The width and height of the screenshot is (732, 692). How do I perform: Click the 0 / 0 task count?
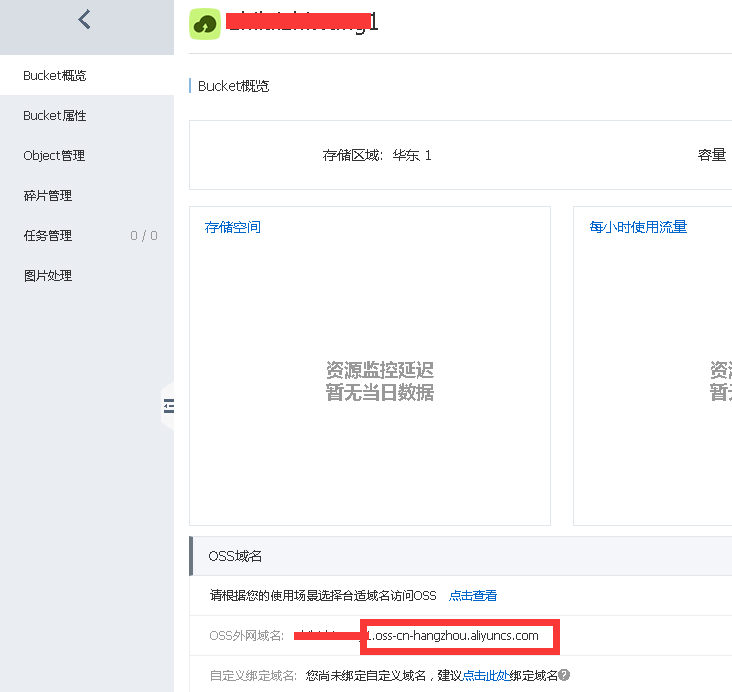pyautogui.click(x=144, y=236)
